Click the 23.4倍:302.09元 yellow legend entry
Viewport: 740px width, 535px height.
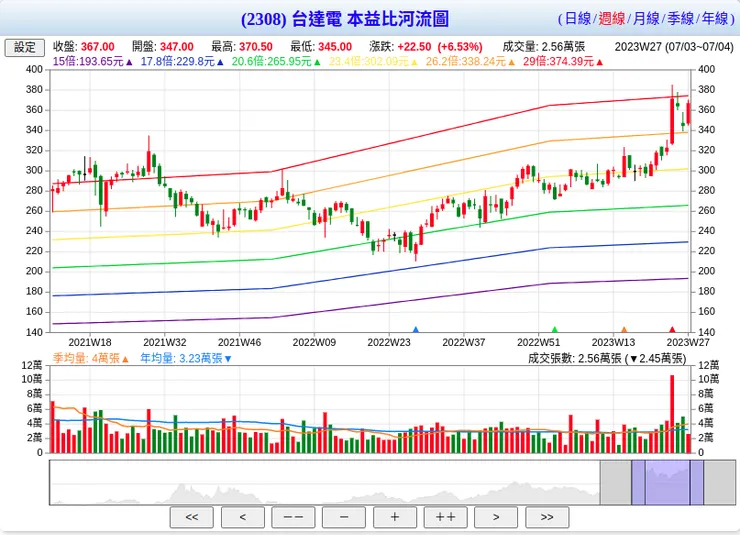(x=373, y=62)
